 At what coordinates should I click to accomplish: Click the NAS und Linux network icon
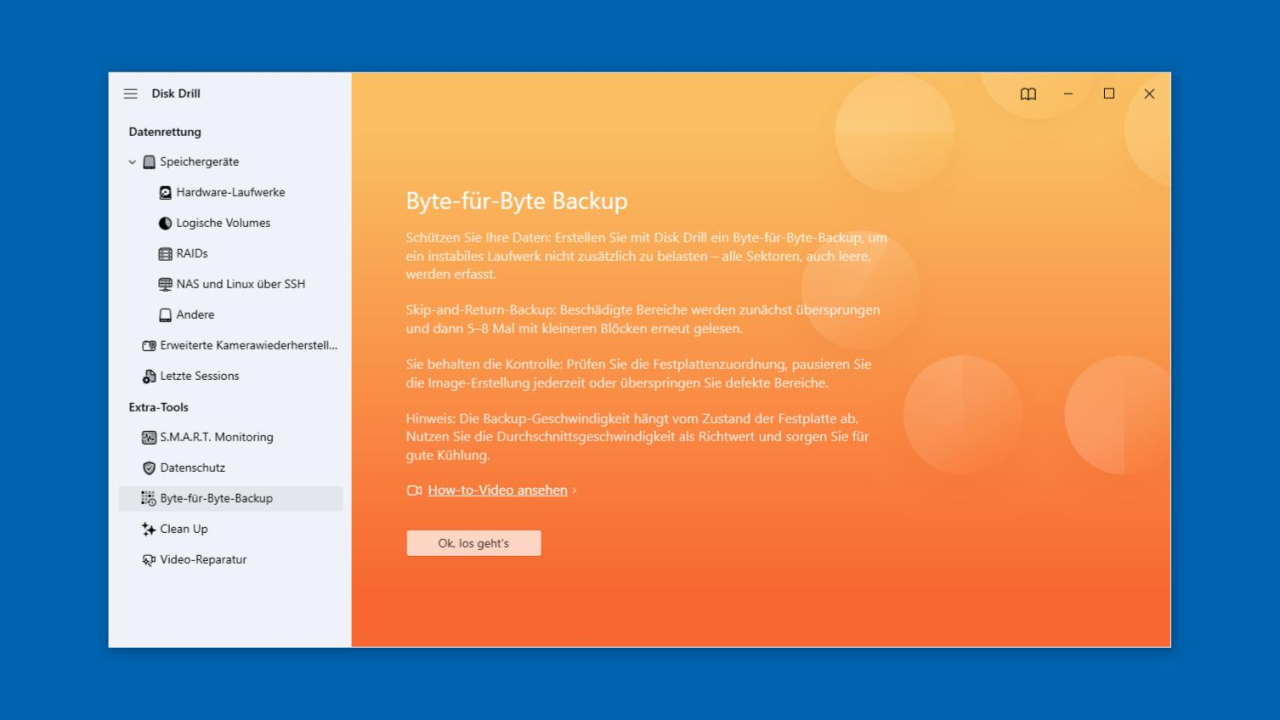[166, 284]
